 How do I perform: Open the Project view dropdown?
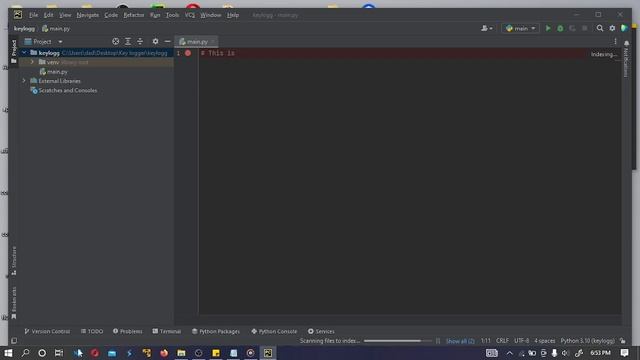pos(43,41)
